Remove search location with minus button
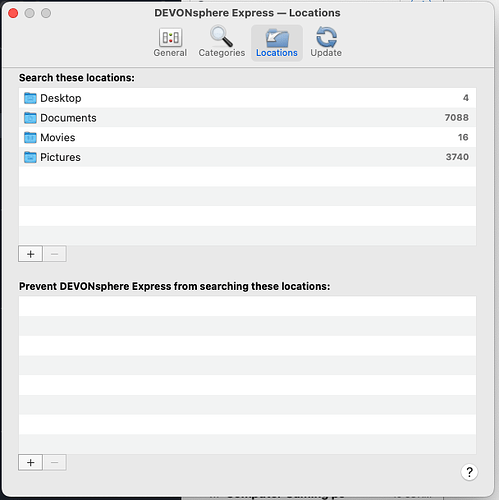 [x=55, y=254]
